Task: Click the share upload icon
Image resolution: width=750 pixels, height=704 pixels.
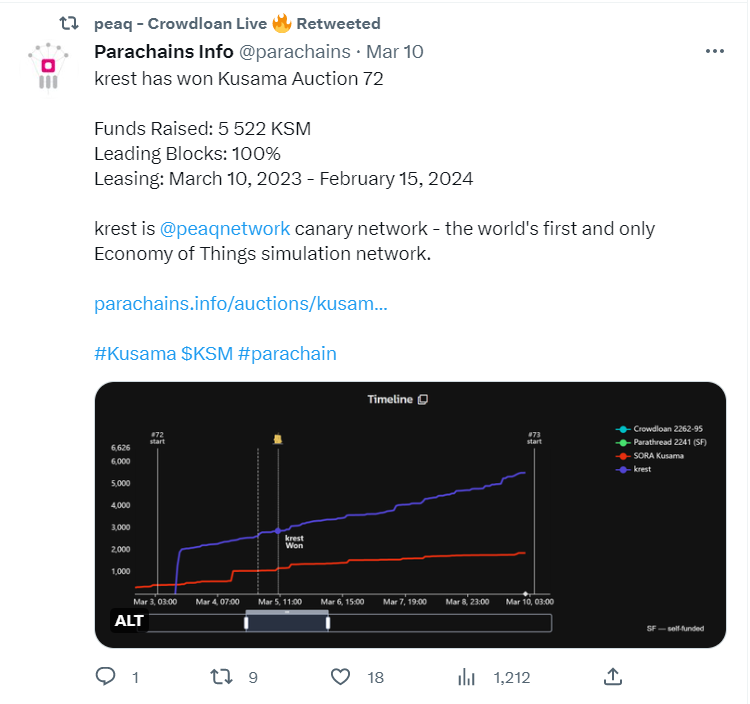Action: (615, 677)
